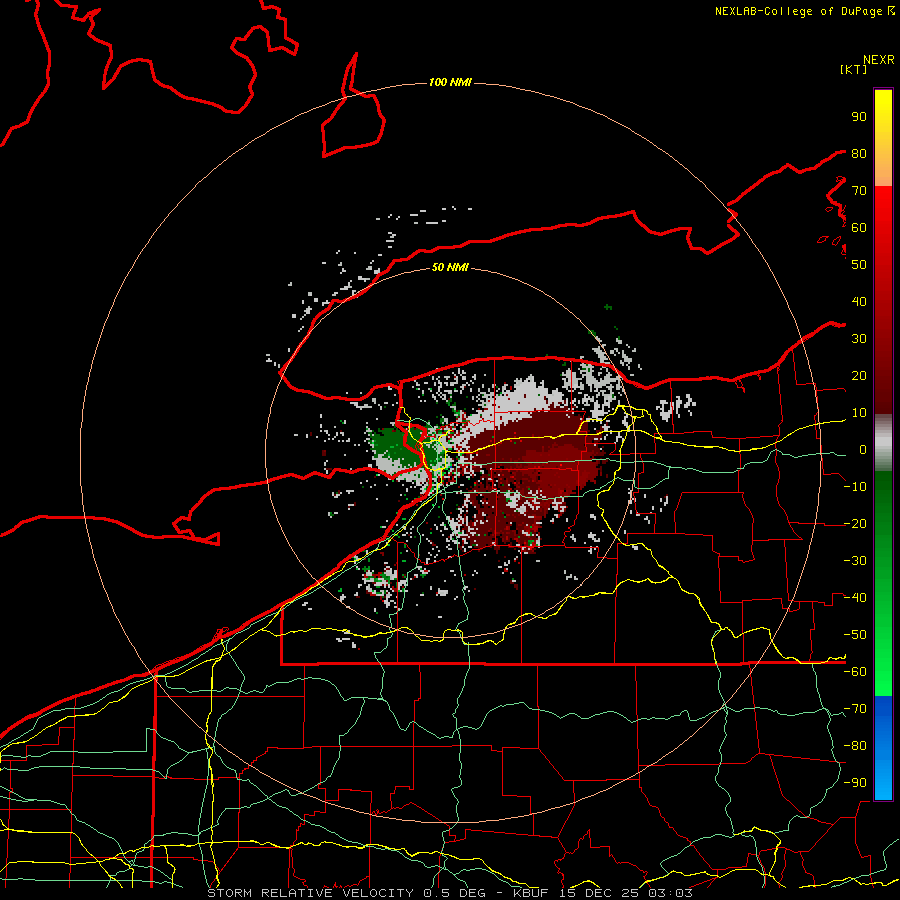The height and width of the screenshot is (900, 900).
Task: Click the -20 knot value on the scale
Action: tap(855, 523)
